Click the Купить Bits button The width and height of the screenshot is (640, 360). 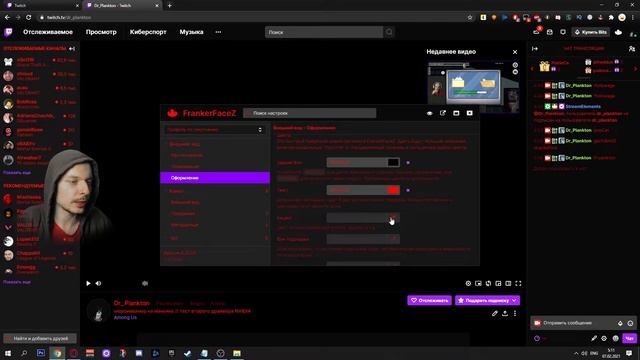point(591,32)
